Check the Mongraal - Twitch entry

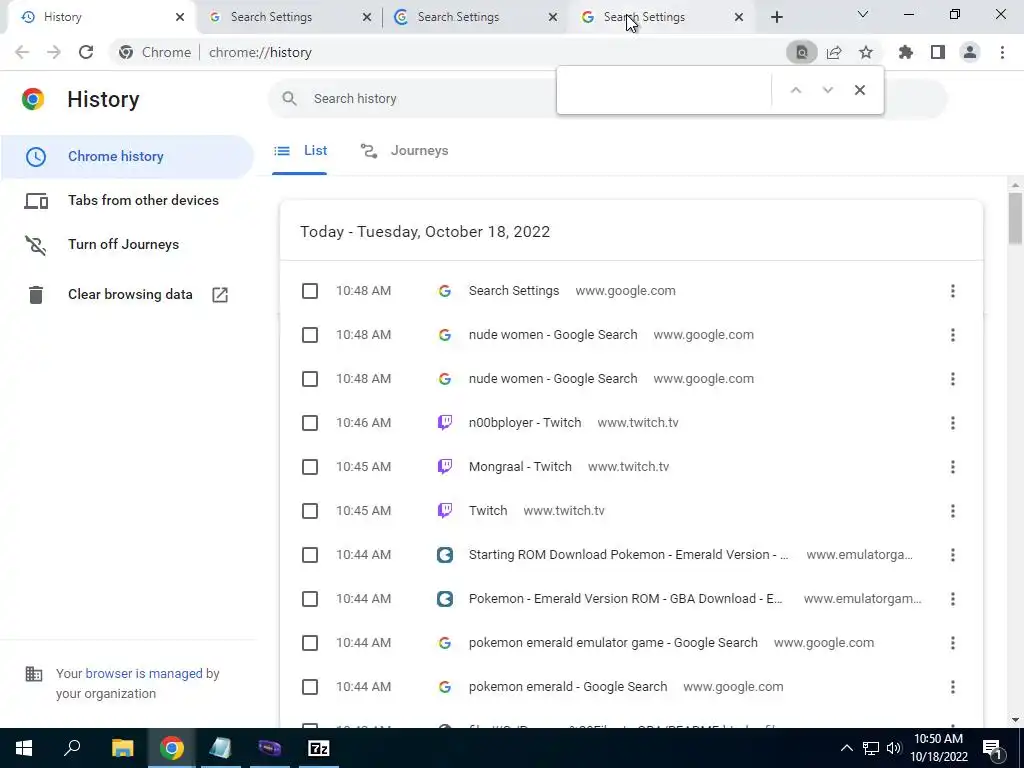(x=310, y=467)
